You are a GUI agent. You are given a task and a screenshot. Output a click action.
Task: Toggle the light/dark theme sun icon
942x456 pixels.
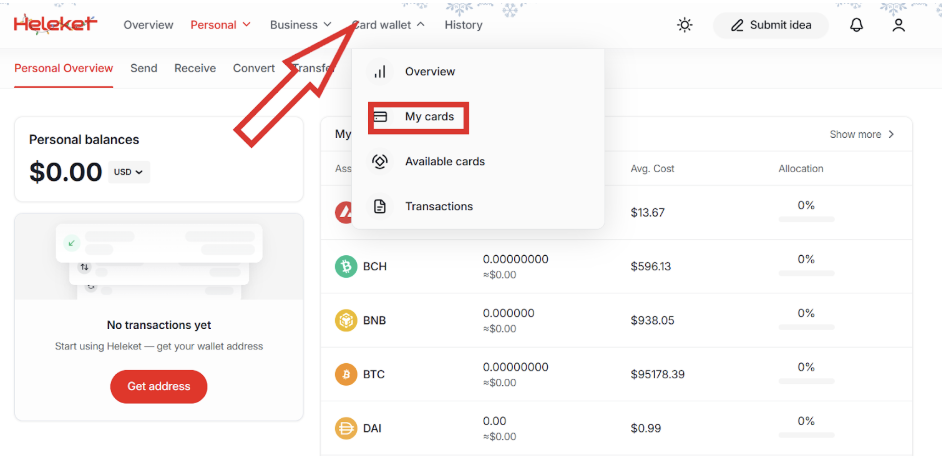pyautogui.click(x=685, y=25)
